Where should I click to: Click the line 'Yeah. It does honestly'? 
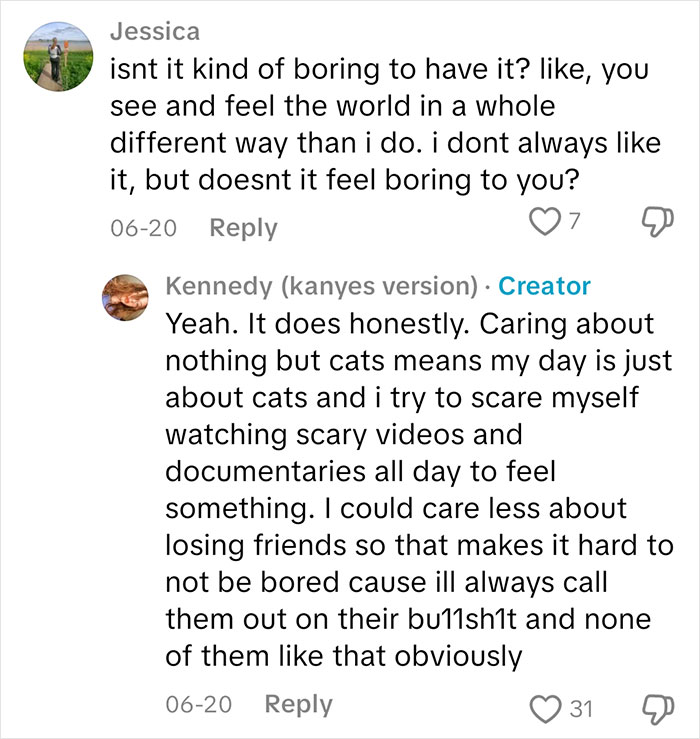(410, 324)
